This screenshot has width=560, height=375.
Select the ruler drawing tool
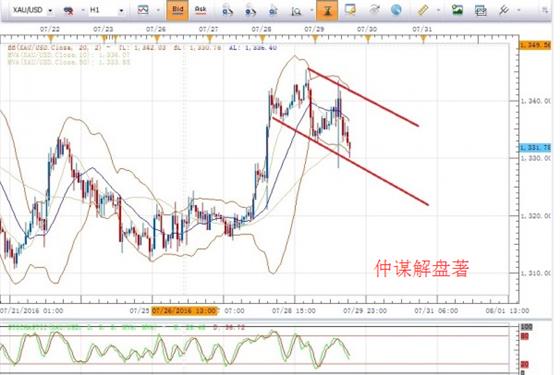pyautogui.click(x=422, y=10)
